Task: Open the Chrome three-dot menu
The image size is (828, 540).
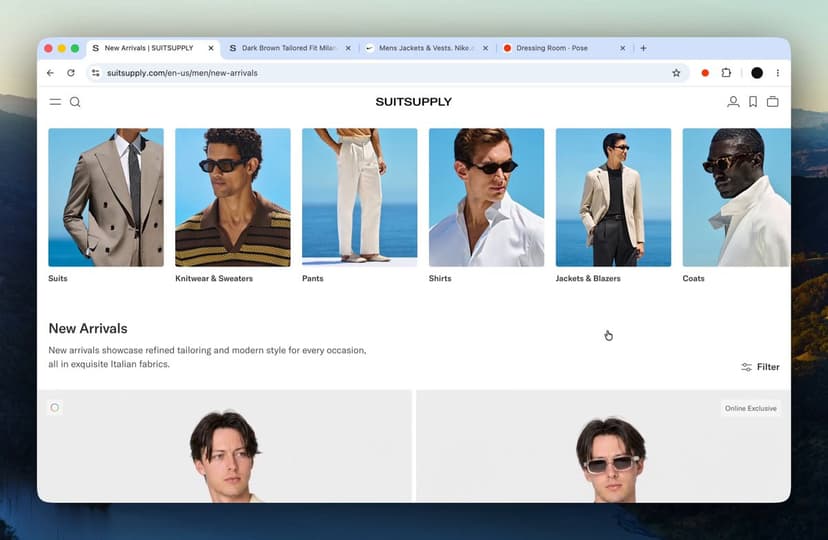Action: [777, 73]
